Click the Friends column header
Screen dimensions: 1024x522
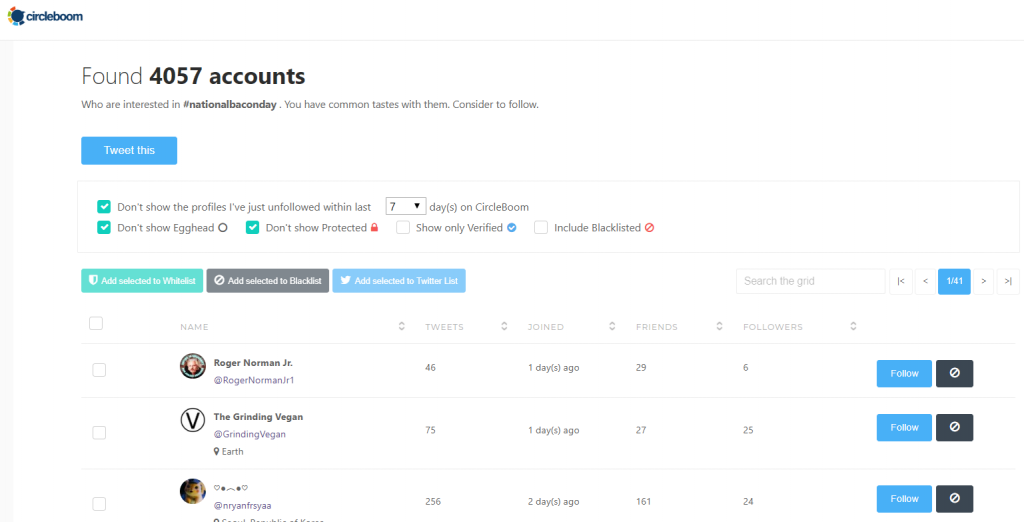point(657,327)
